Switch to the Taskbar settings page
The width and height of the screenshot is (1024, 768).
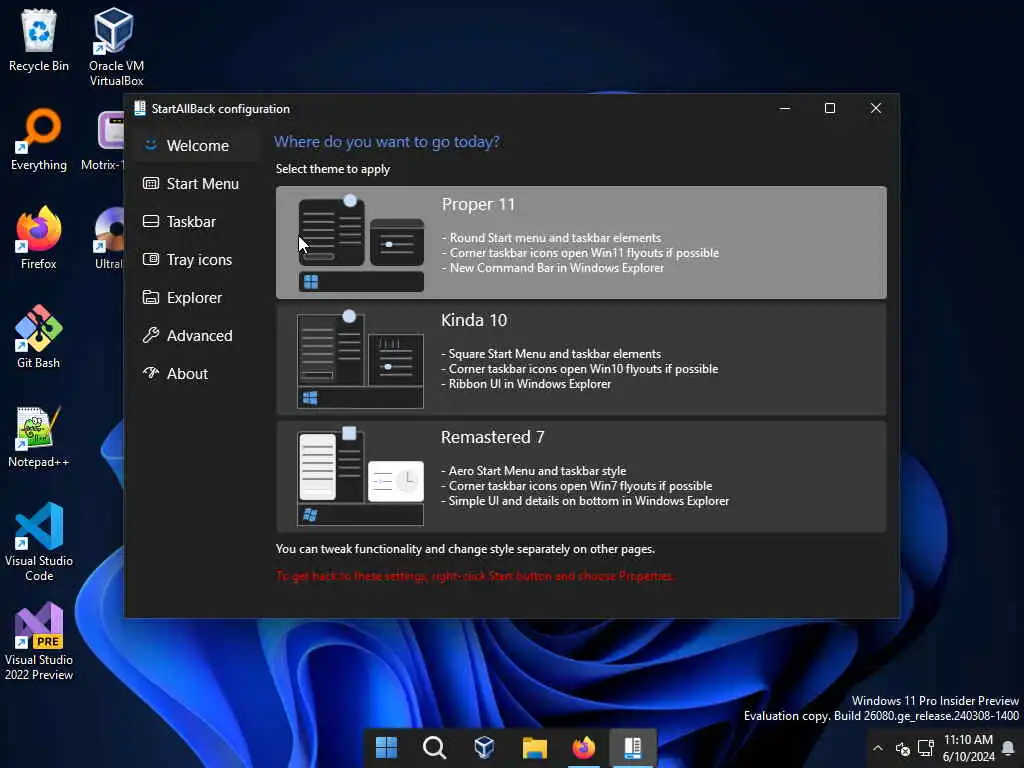click(197, 221)
